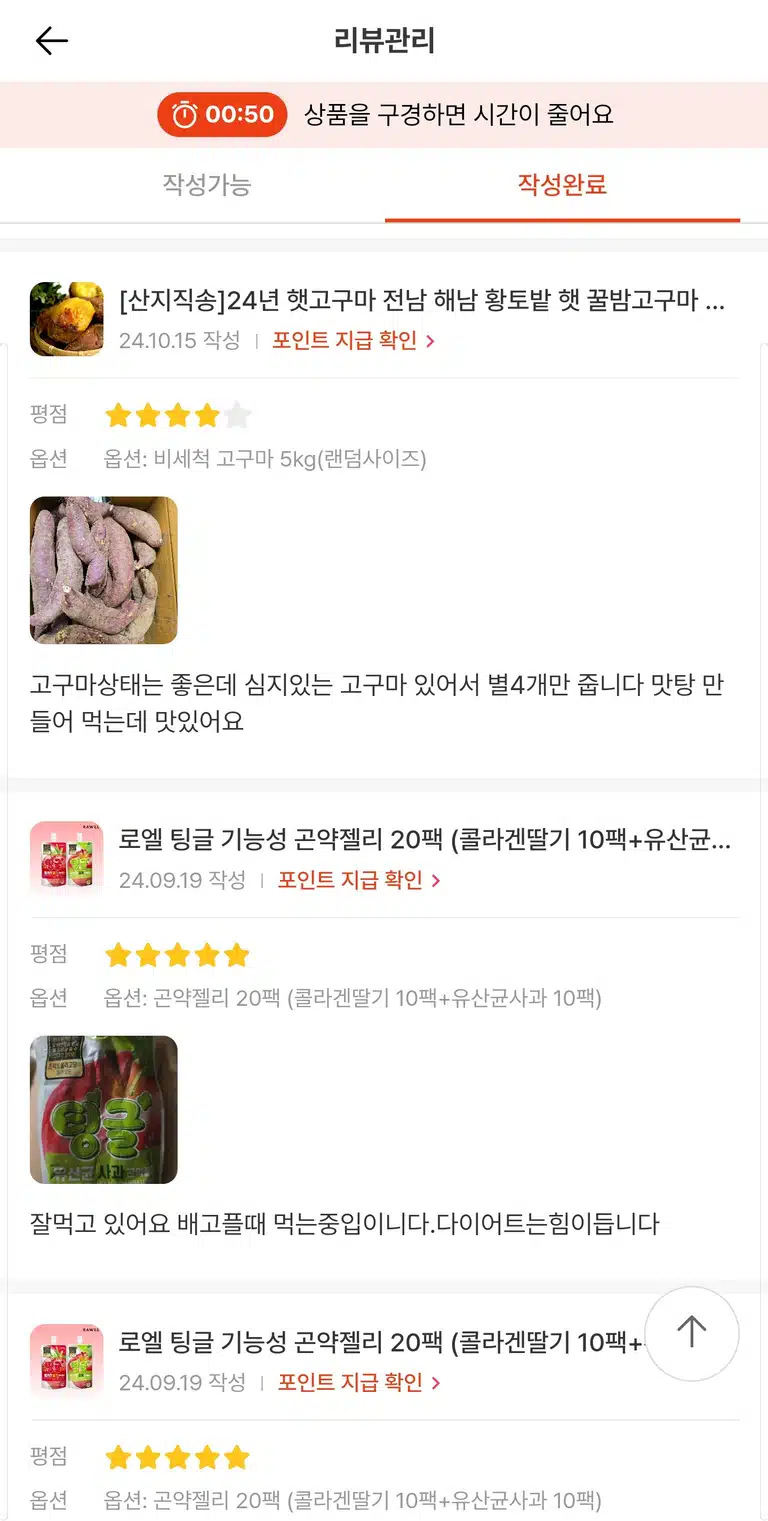Image resolution: width=768 pixels, height=1521 pixels.
Task: Tap the scroll-to-top arrow button
Action: 691,1333
